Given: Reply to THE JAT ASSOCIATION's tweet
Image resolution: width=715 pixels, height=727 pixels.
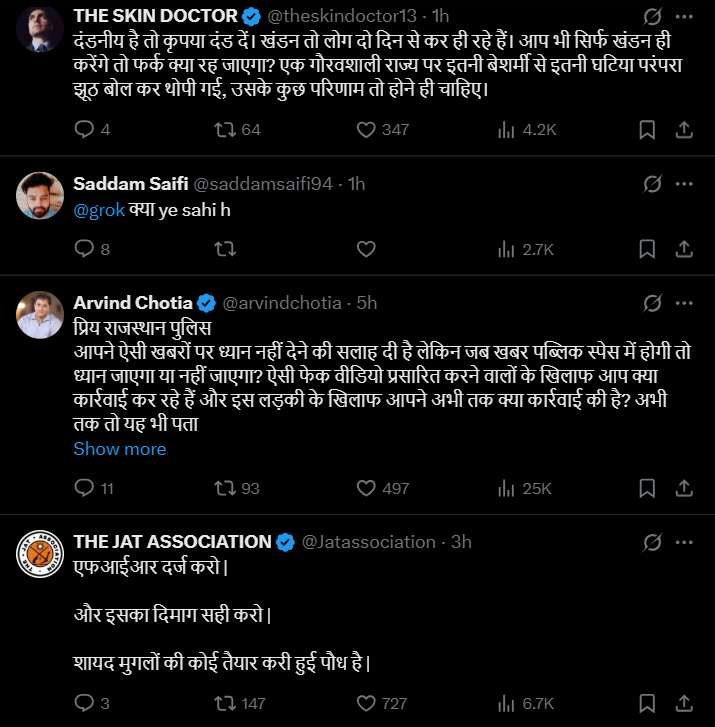Looking at the screenshot, I should tap(84, 703).
